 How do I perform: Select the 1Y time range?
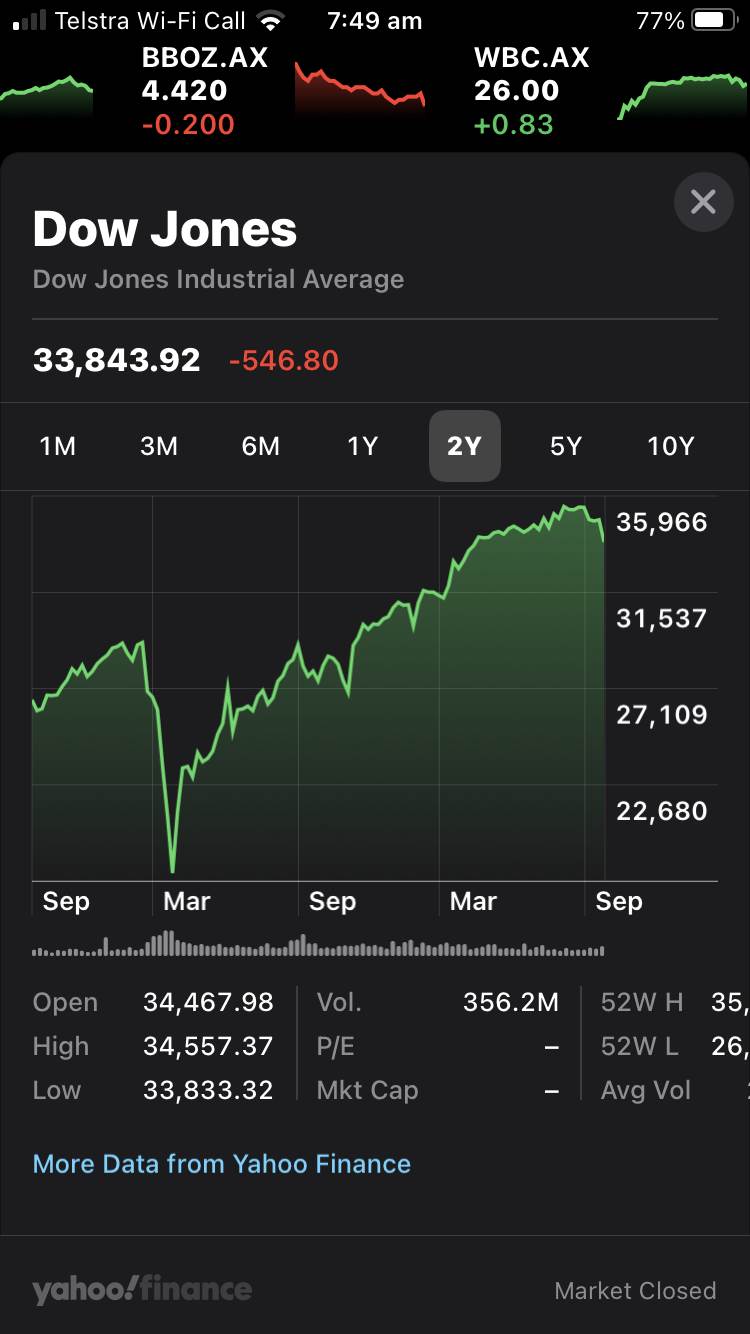(x=362, y=446)
